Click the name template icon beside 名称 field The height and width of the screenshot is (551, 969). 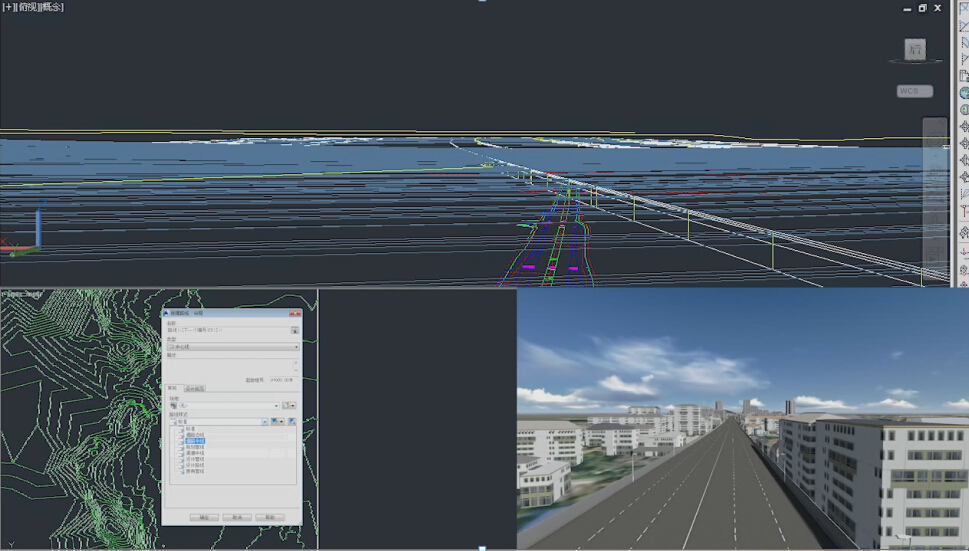[x=295, y=329]
